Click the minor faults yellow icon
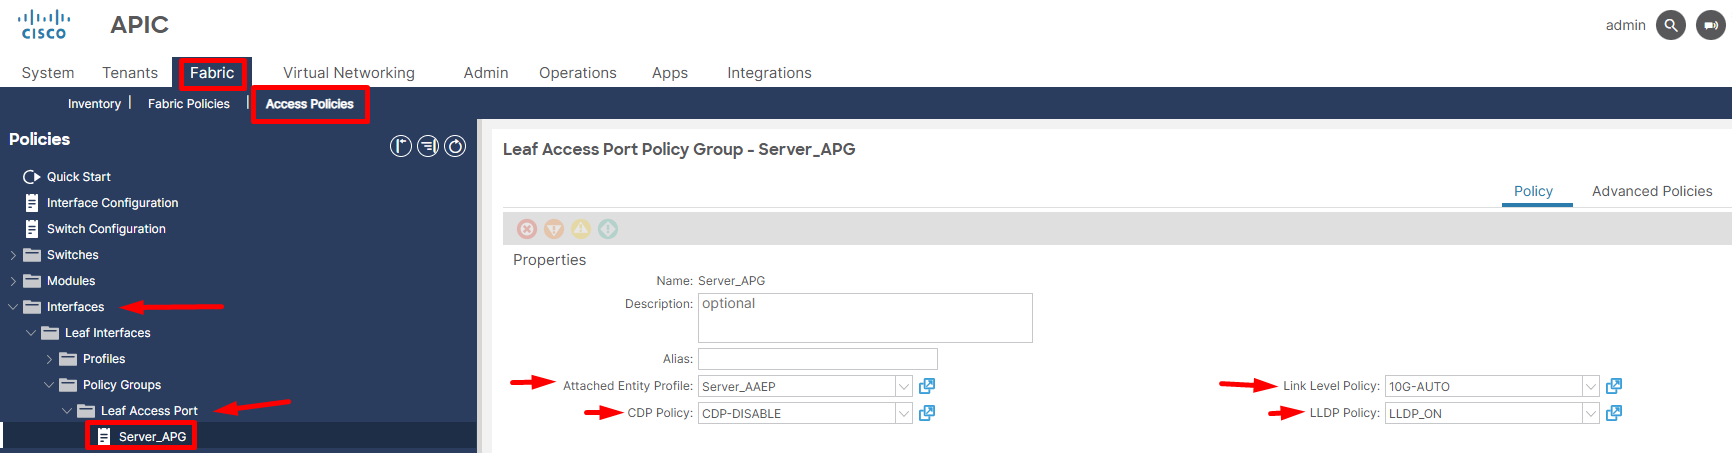This screenshot has height=453, width=1732. coord(581,229)
